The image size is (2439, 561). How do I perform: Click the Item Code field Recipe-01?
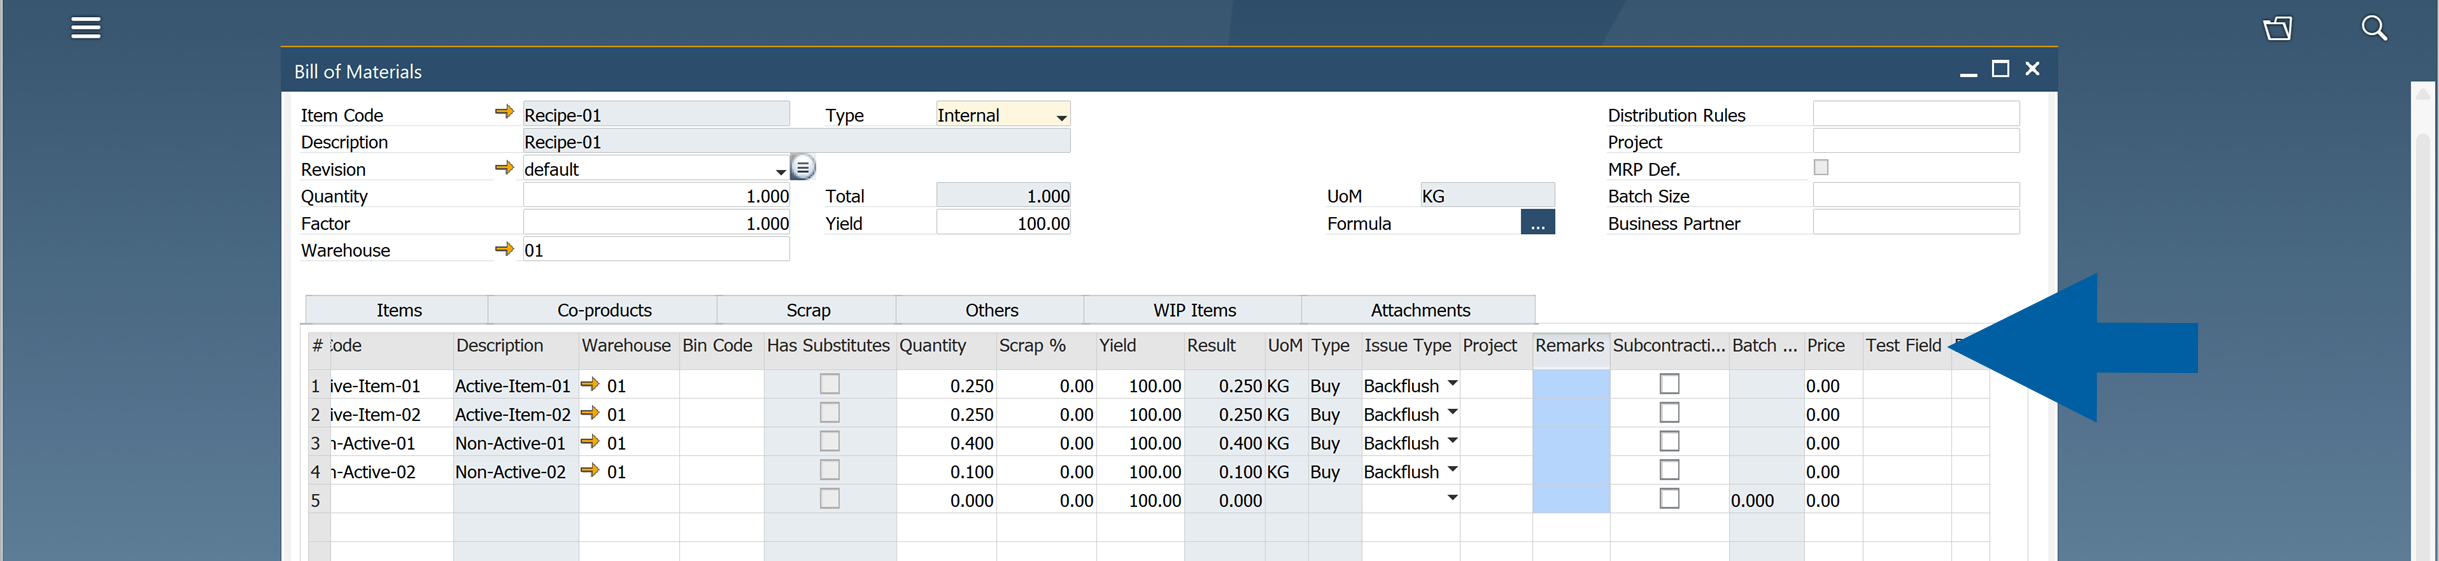click(656, 114)
